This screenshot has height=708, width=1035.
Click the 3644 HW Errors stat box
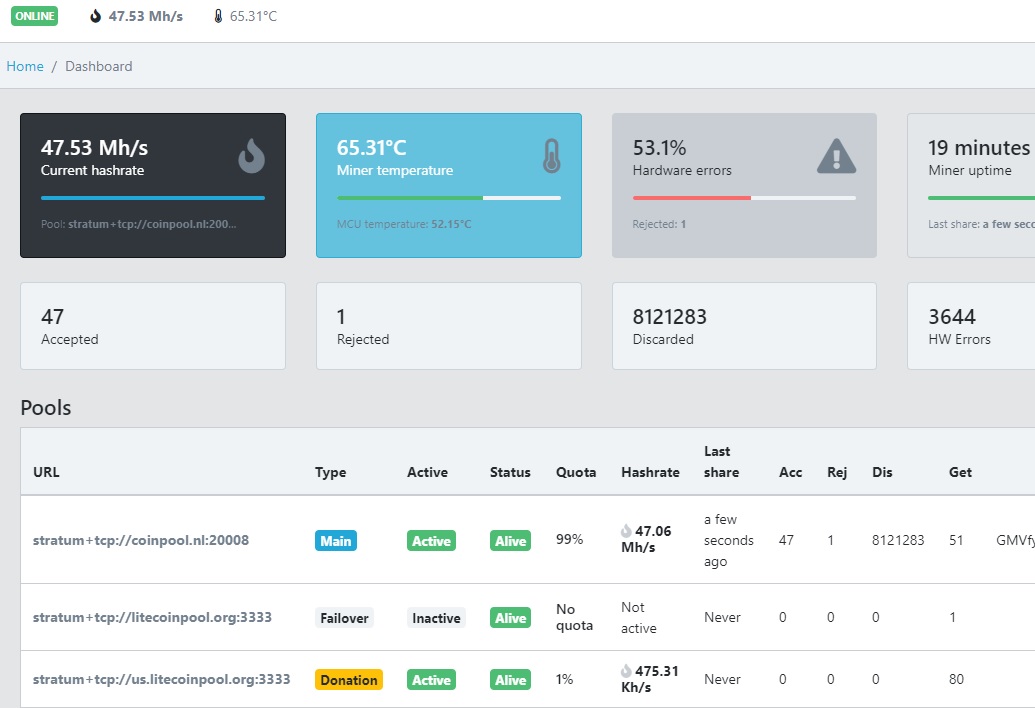tap(971, 326)
